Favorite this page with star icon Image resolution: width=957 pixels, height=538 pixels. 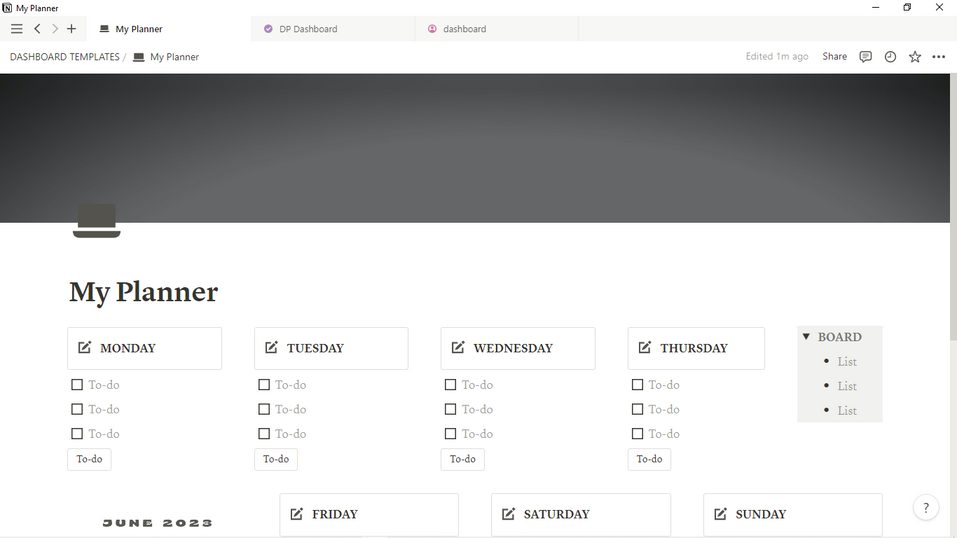[x=914, y=57]
